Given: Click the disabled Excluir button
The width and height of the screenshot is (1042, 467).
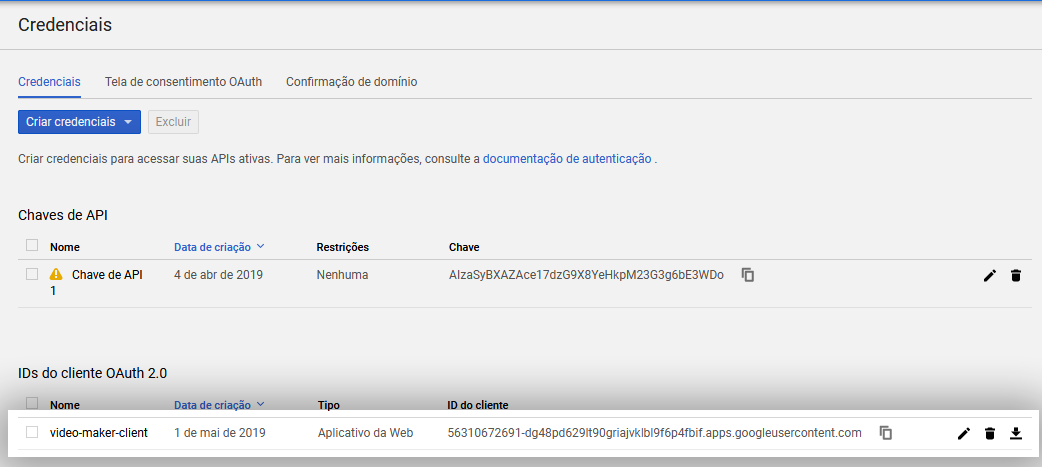Looking at the screenshot, I should click(x=173, y=122).
